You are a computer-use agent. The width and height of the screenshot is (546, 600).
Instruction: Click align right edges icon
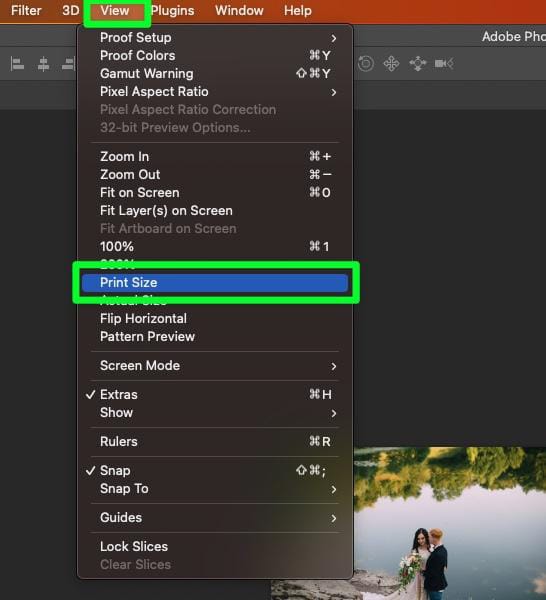pos(69,64)
